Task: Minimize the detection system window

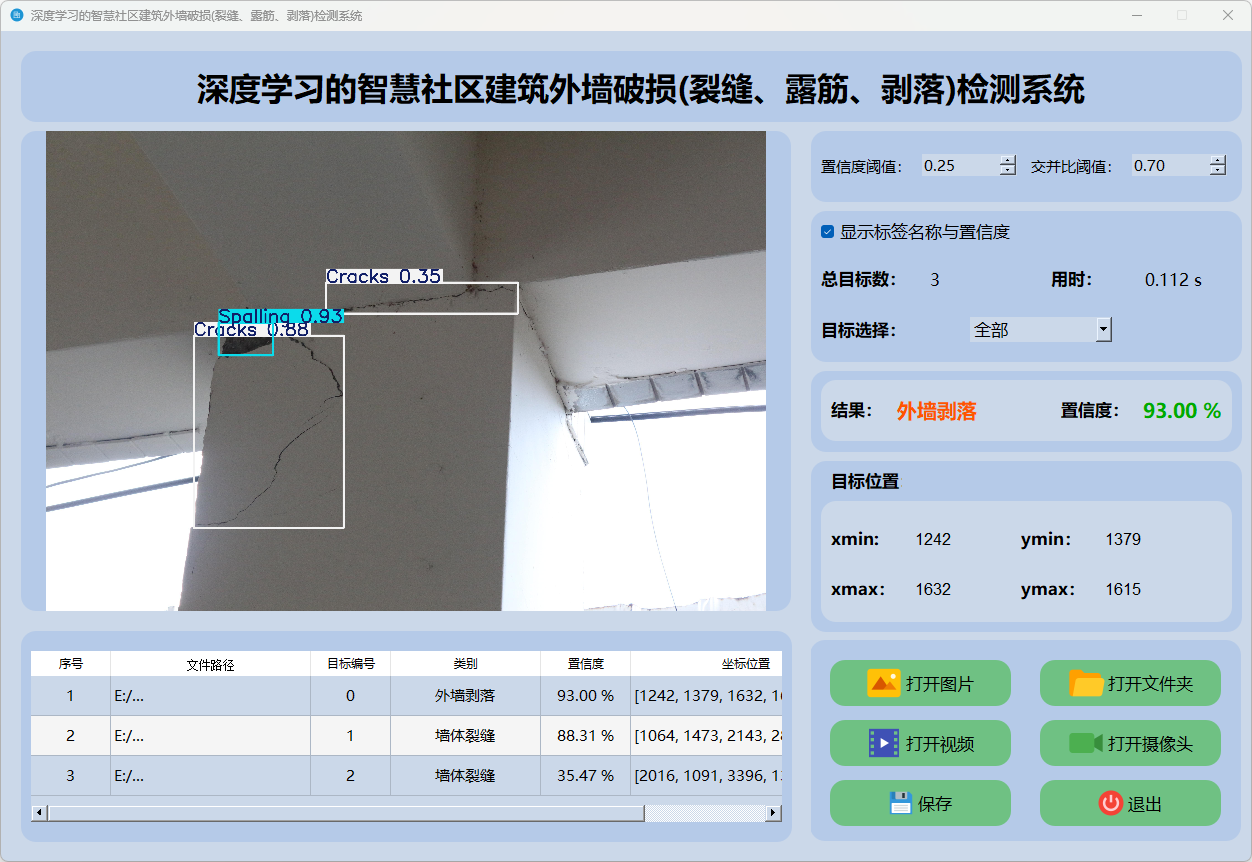Action: [1136, 15]
